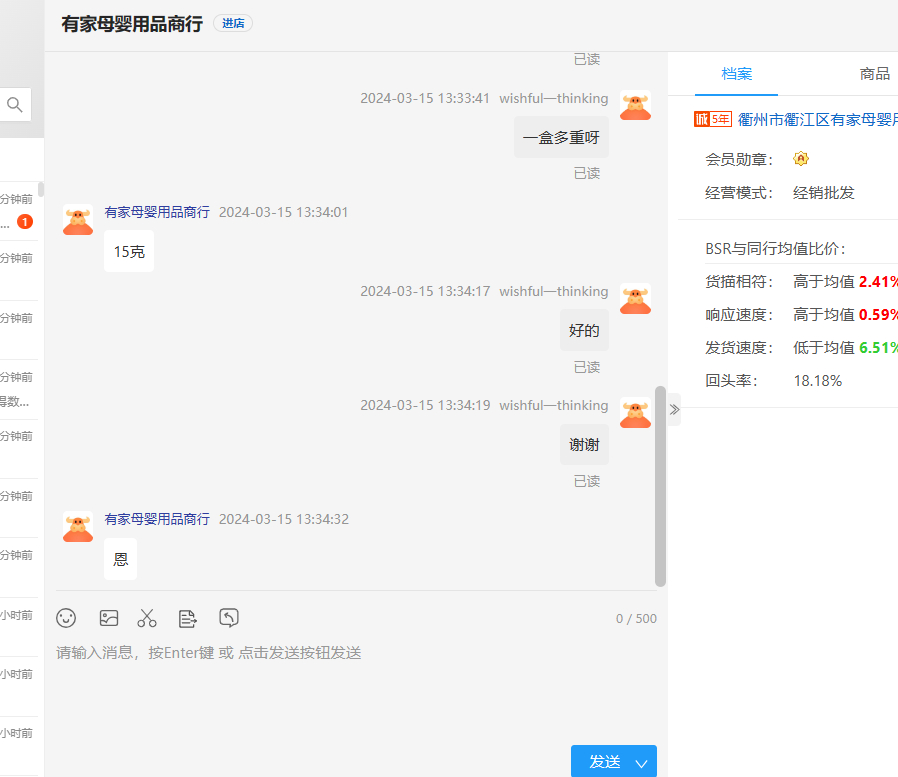
Task: Select the scissors screenshot tool
Action: tap(147, 618)
